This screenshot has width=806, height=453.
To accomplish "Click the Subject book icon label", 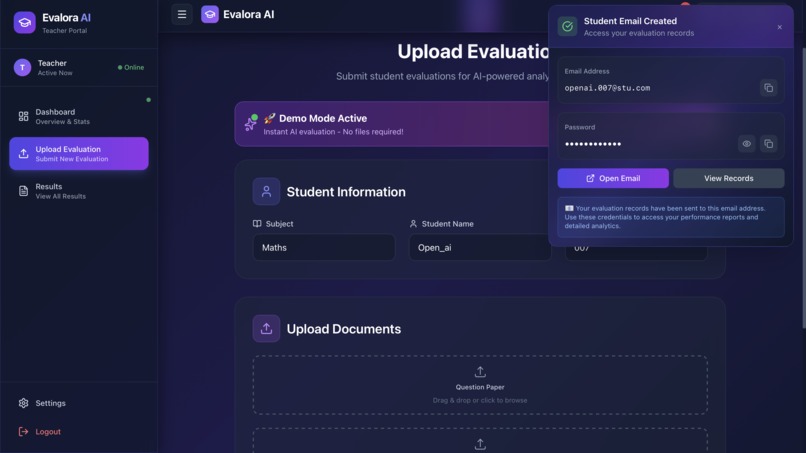I will click(257, 224).
